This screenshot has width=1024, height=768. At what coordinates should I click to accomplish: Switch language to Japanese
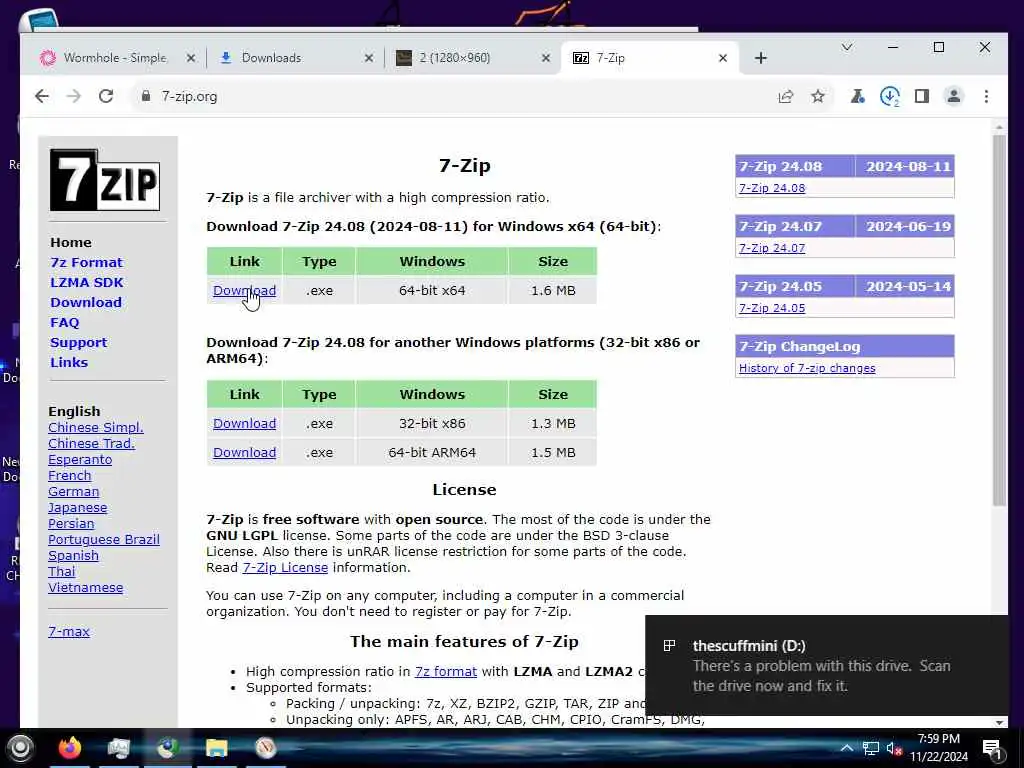coord(77,507)
